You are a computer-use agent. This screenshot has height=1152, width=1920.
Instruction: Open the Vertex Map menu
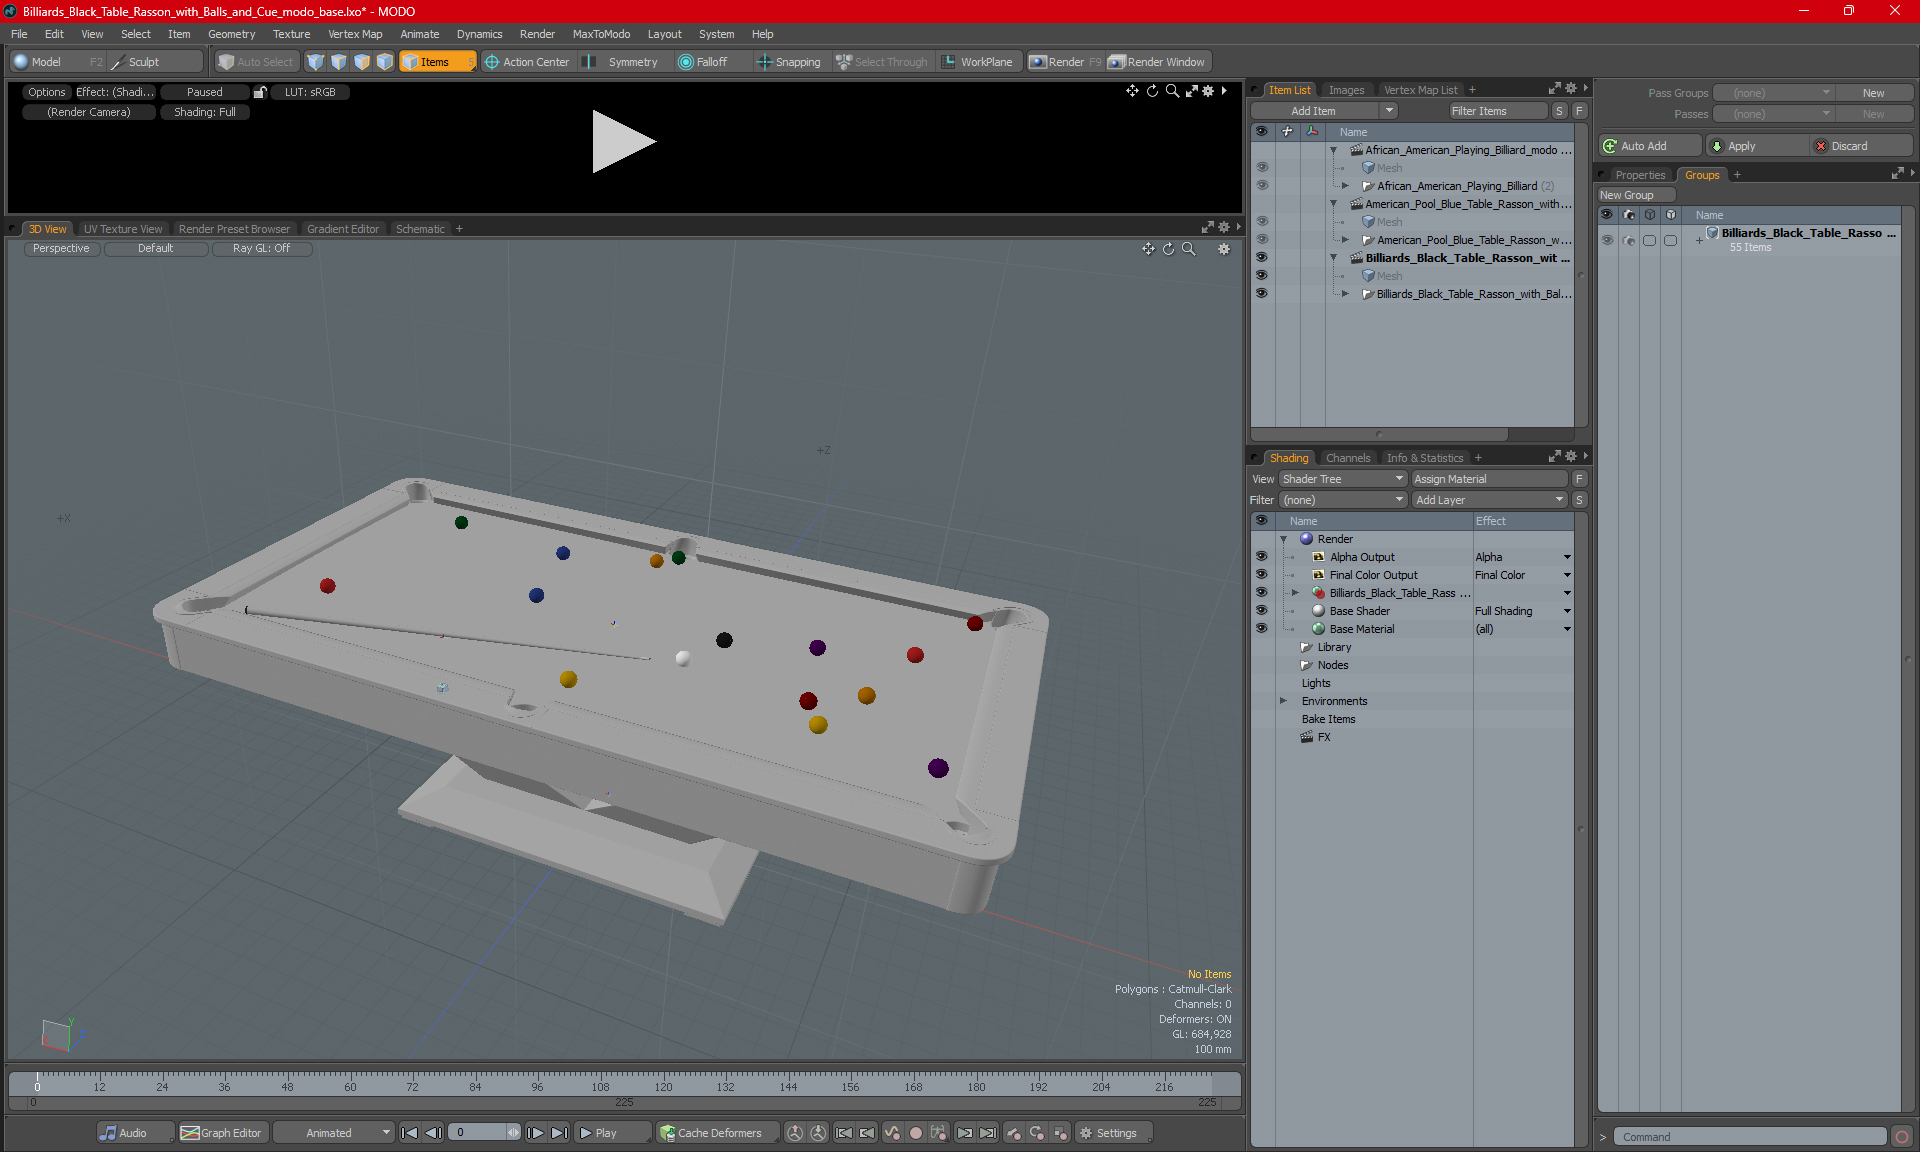point(355,34)
